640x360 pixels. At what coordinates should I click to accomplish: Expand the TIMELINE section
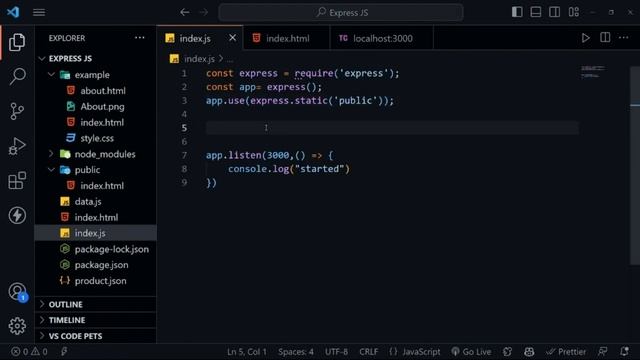tap(96, 320)
